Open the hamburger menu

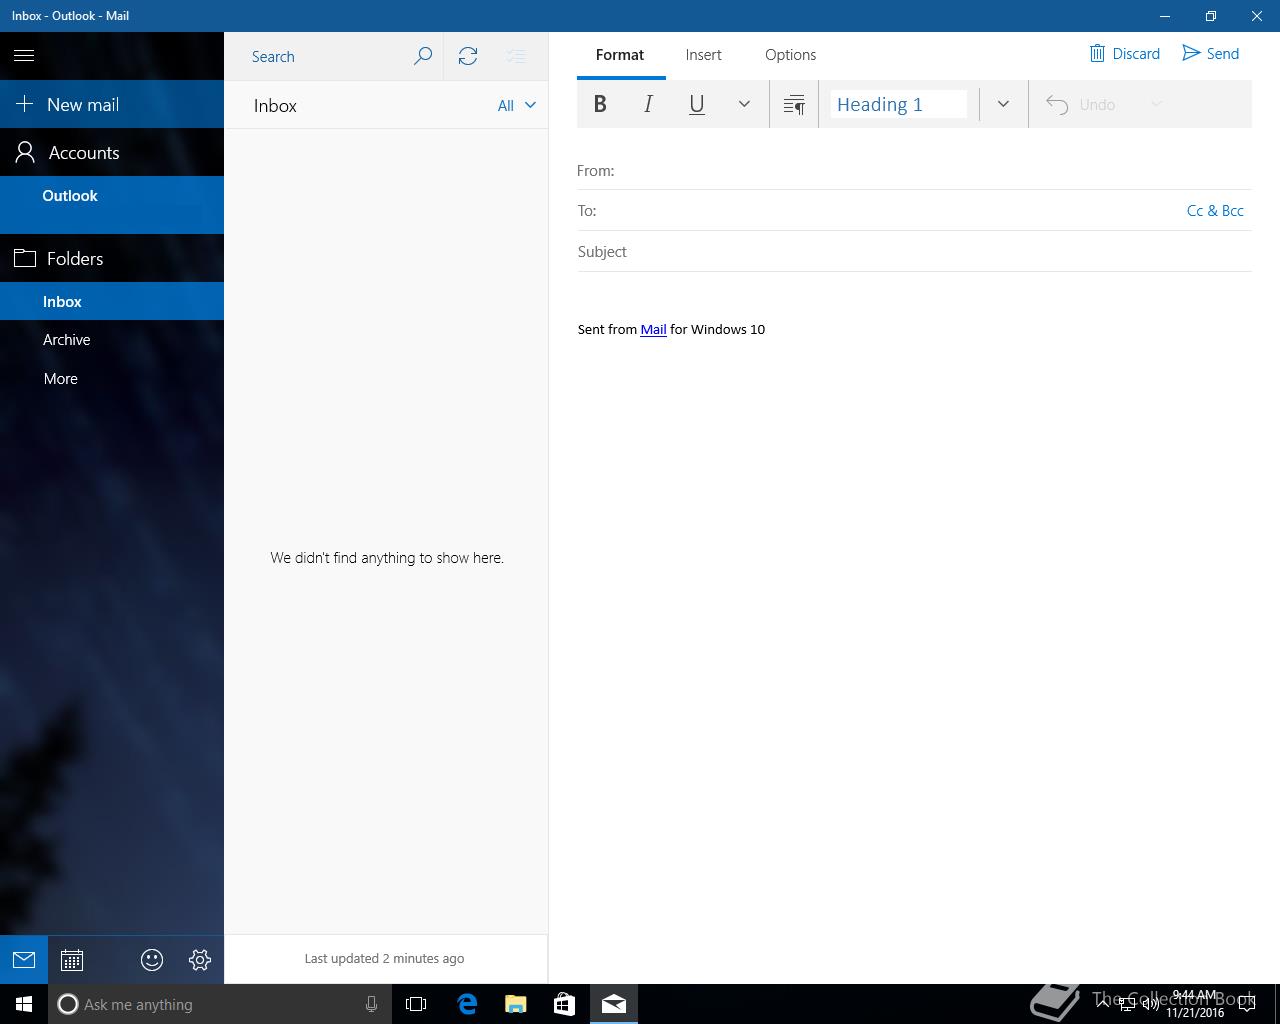24,56
